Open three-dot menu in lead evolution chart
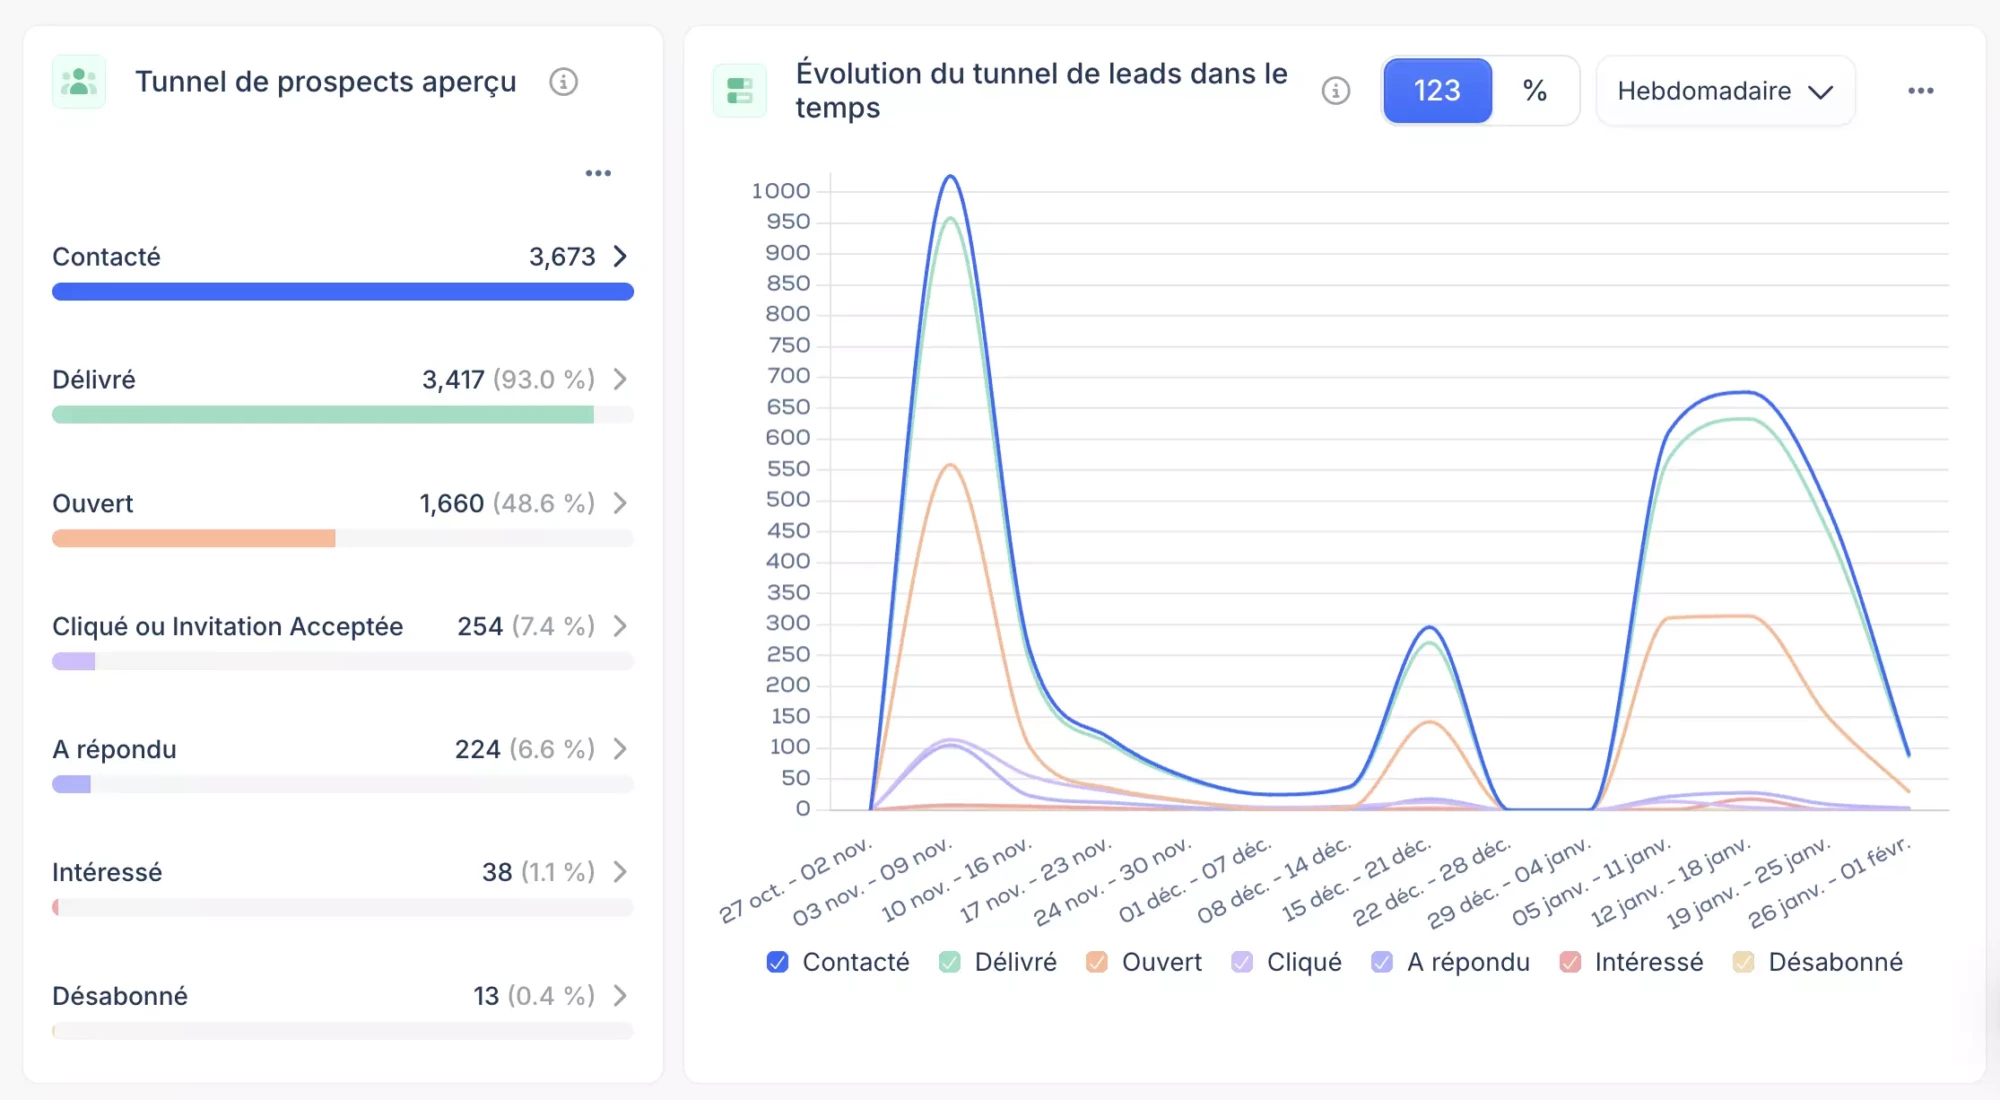This screenshot has height=1100, width=2000. [1920, 91]
